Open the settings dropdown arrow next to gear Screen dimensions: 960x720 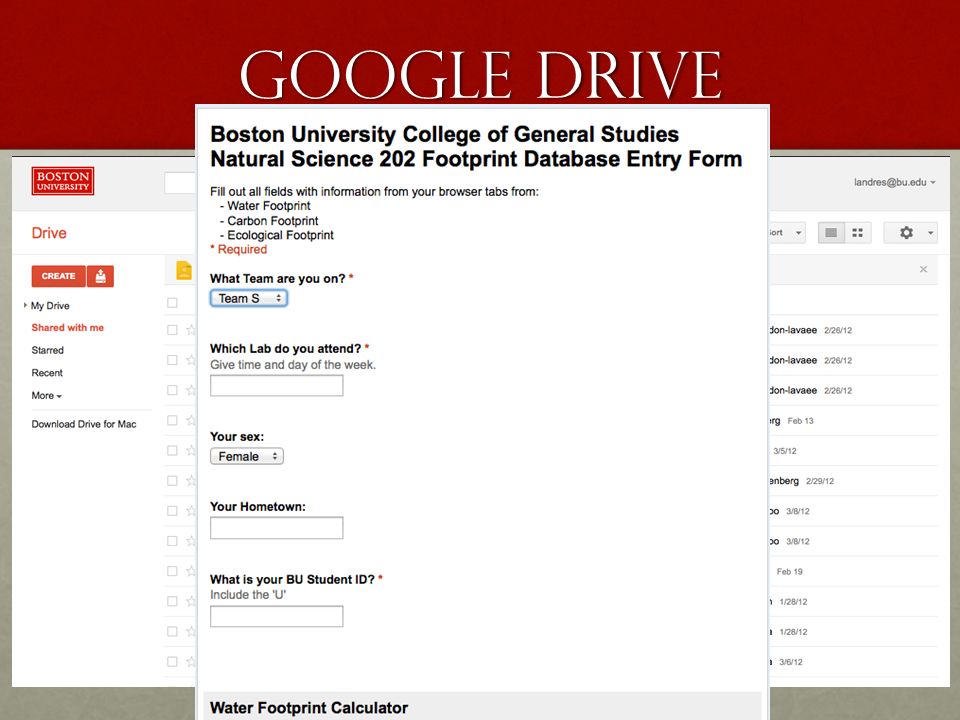coord(930,233)
